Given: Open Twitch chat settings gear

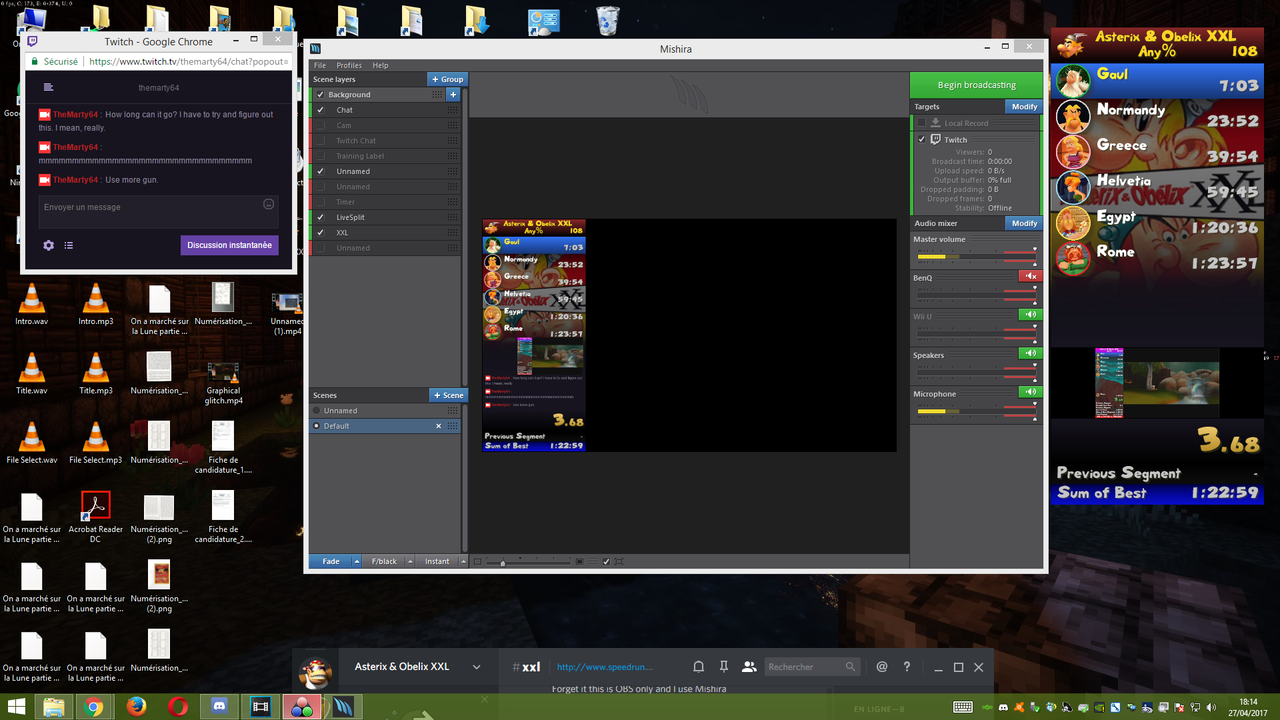Looking at the screenshot, I should coord(48,245).
